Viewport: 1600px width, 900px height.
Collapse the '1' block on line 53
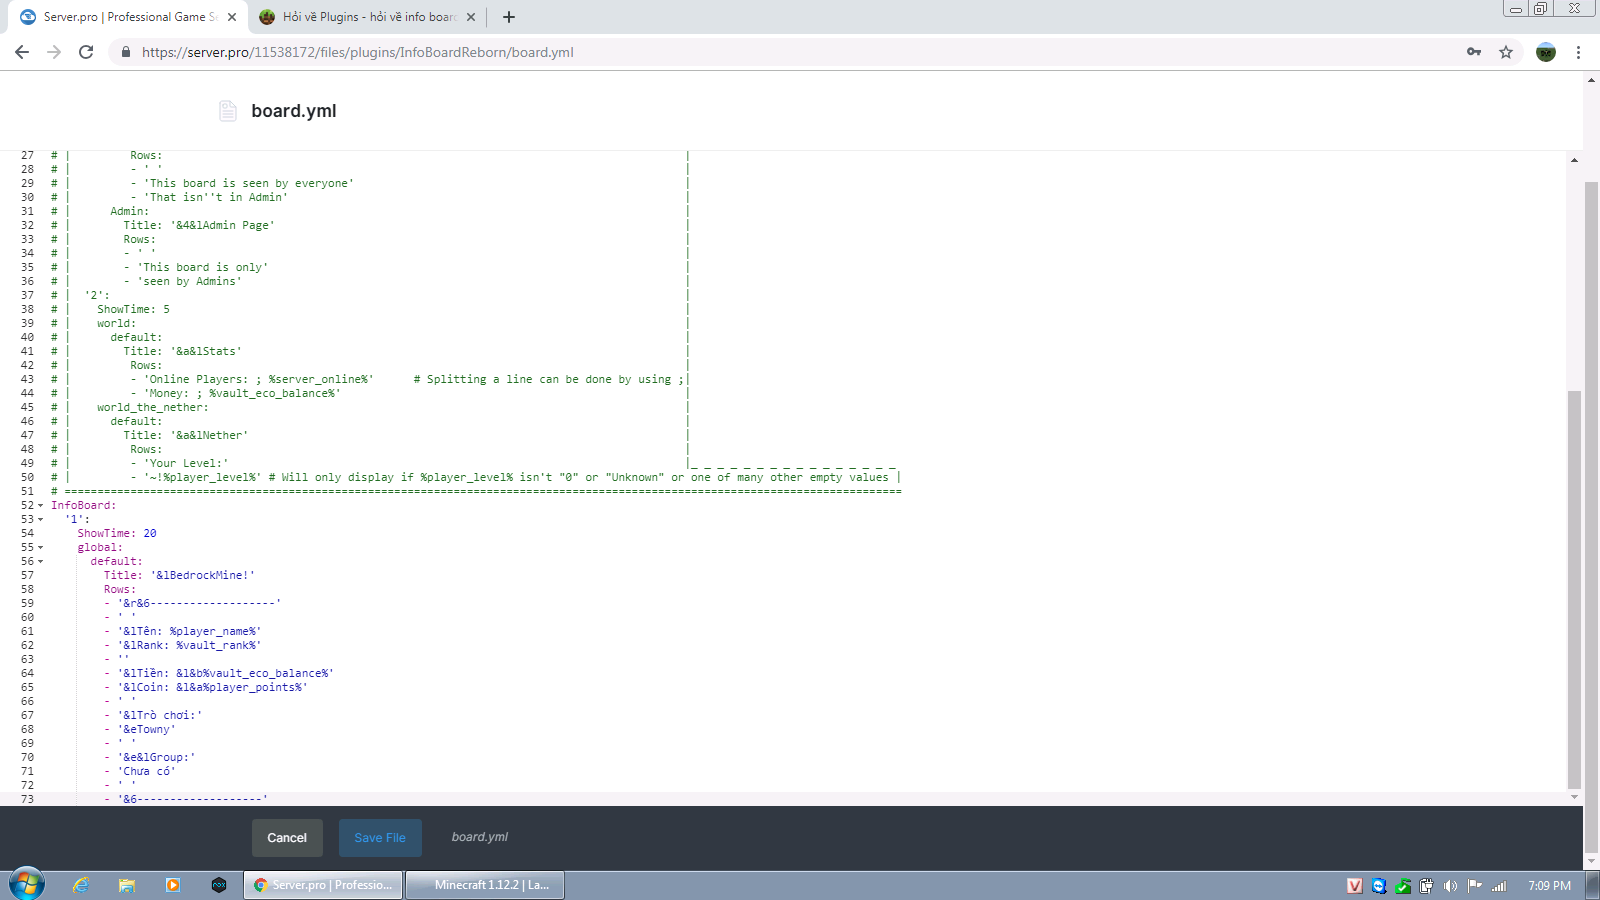click(x=40, y=520)
